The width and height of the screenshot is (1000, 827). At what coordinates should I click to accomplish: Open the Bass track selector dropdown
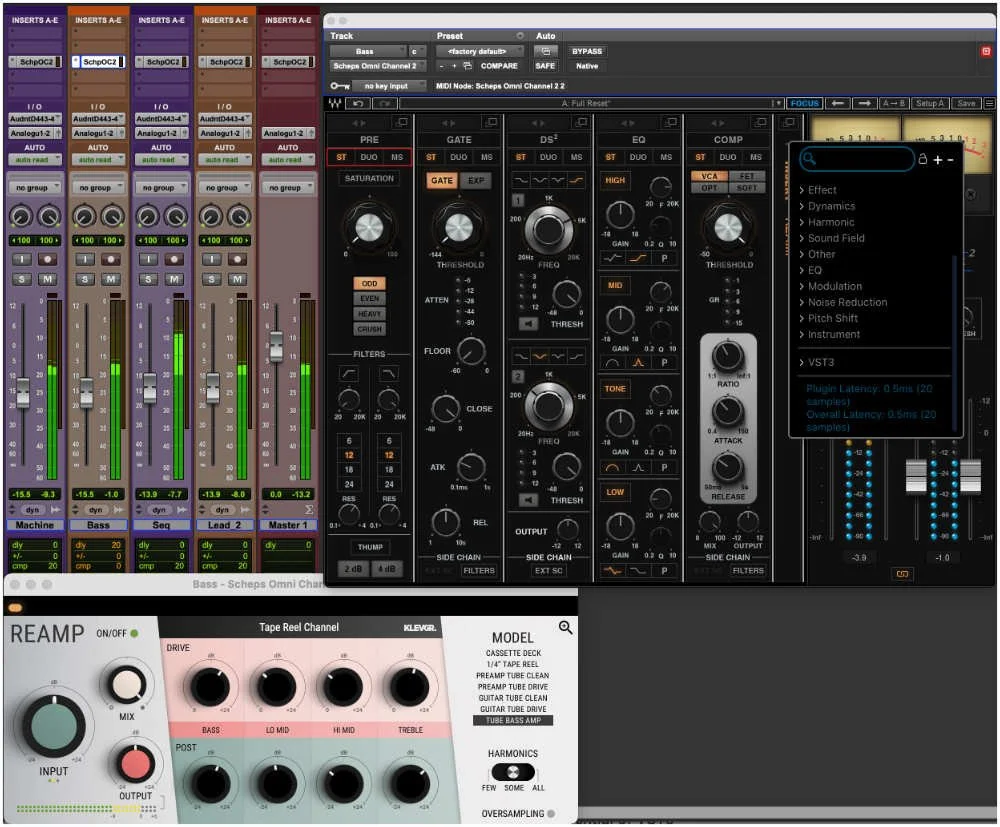point(368,51)
